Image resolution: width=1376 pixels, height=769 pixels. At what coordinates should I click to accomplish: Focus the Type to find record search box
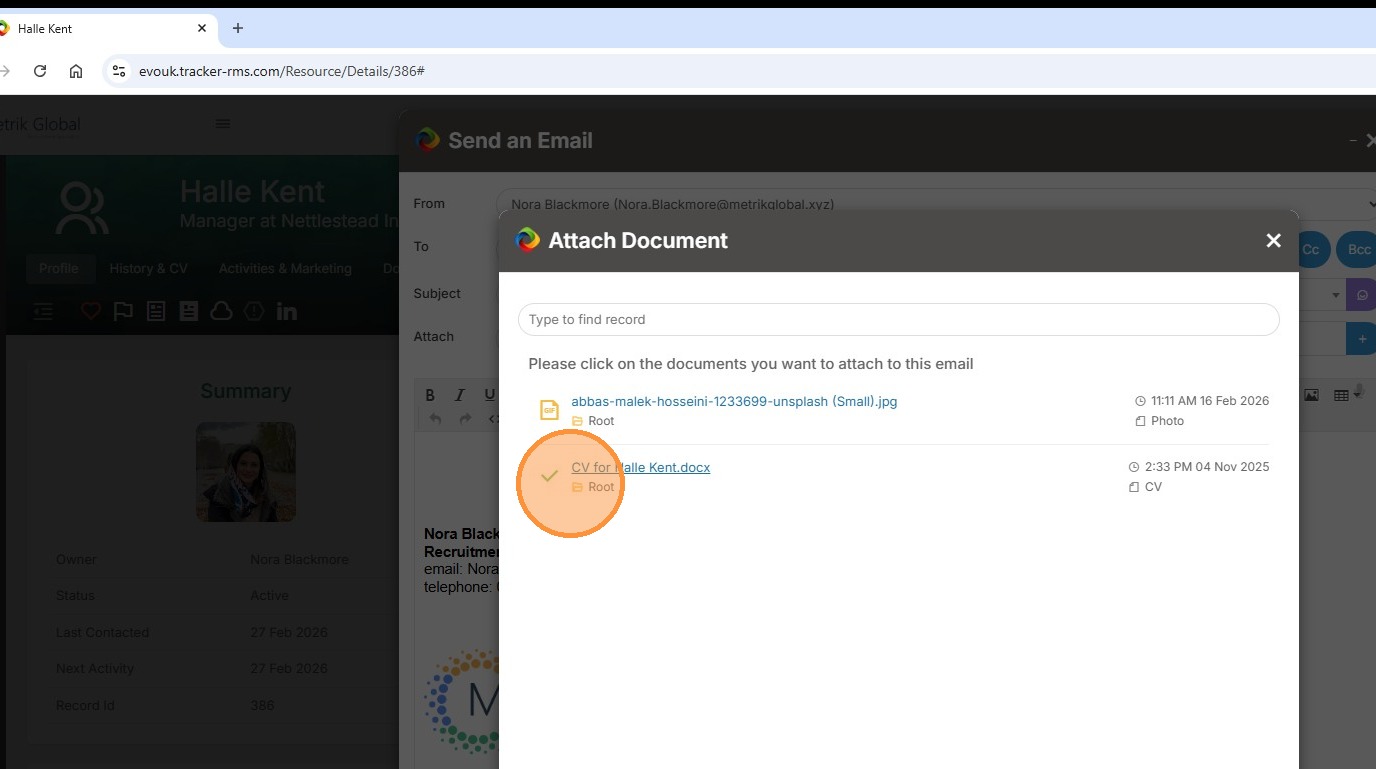coord(898,320)
